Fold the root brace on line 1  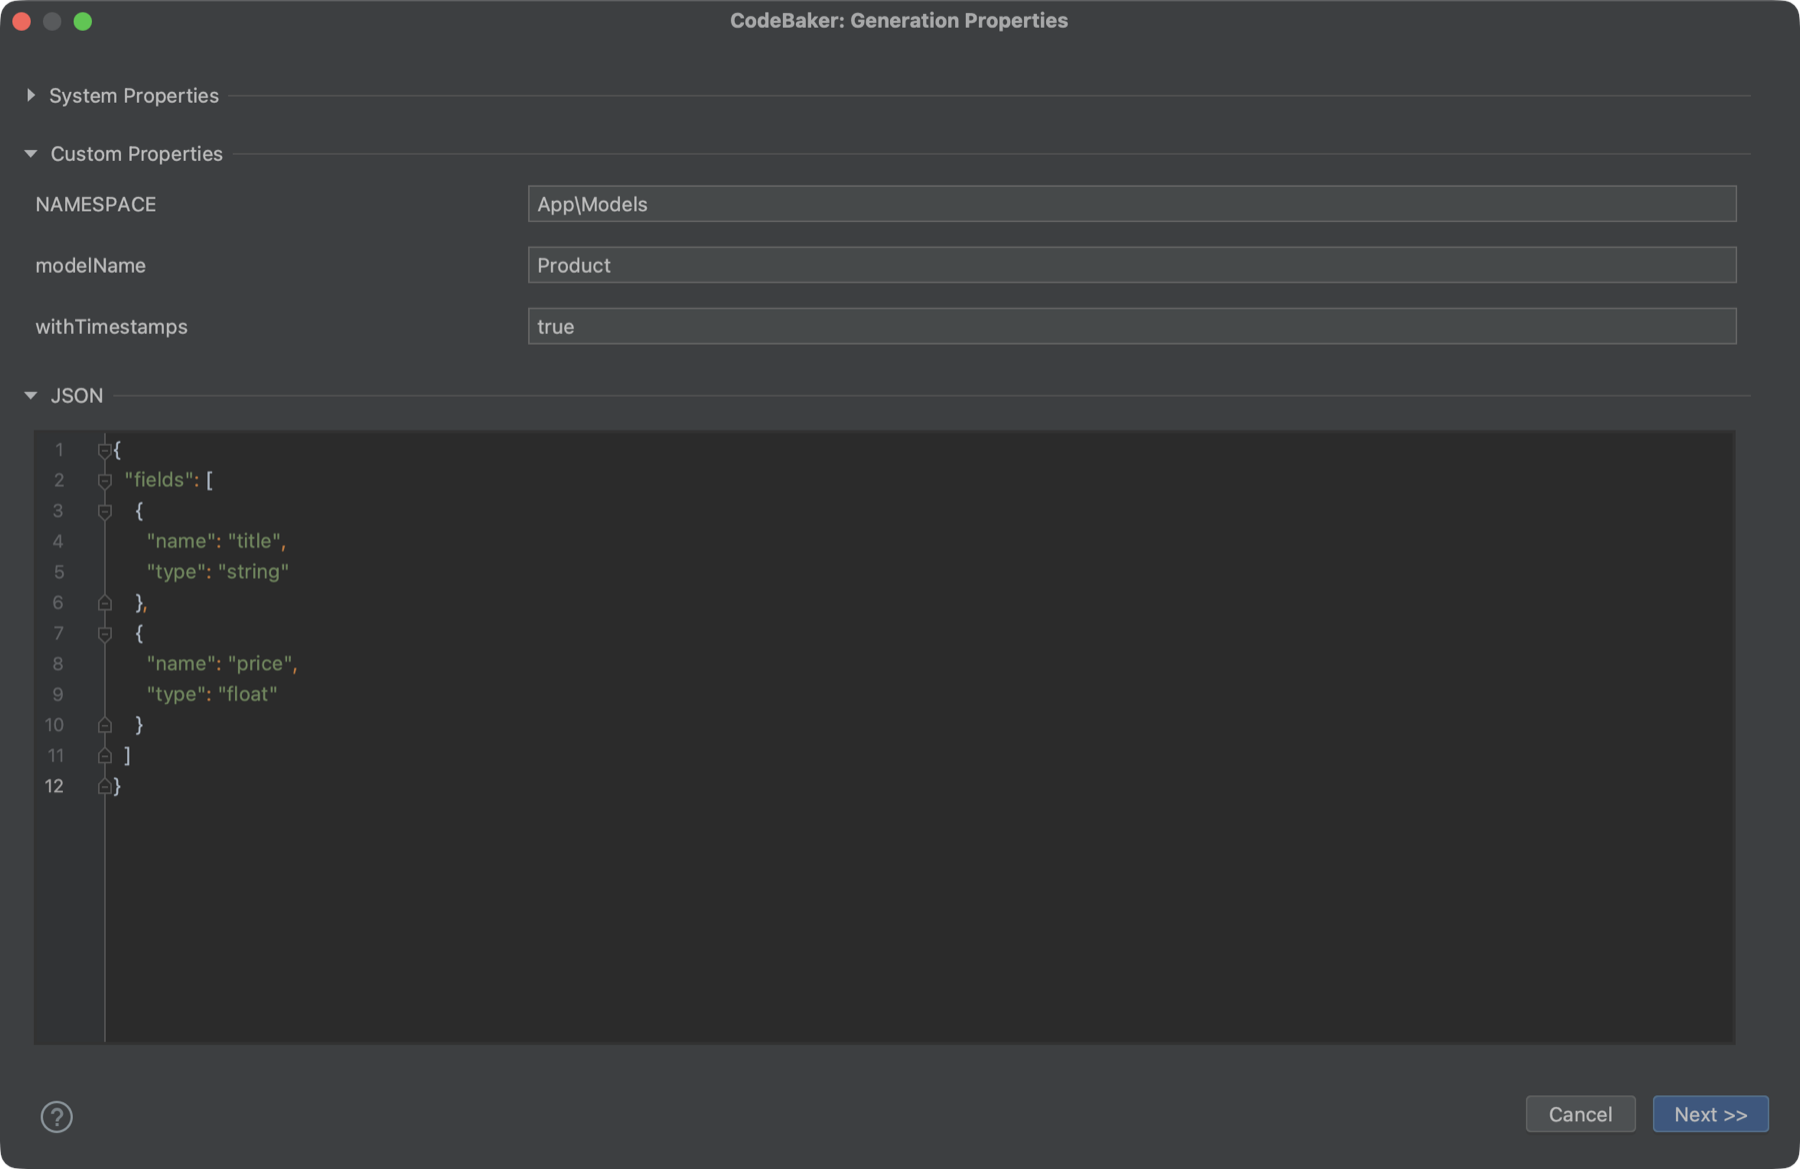104,450
